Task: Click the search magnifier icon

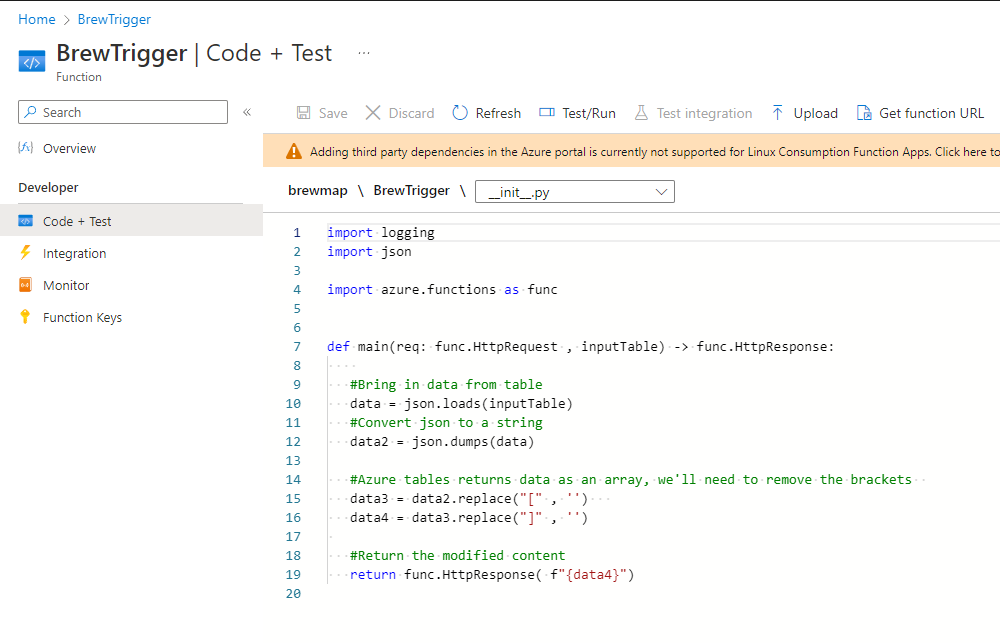Action: pyautogui.click(x=30, y=112)
